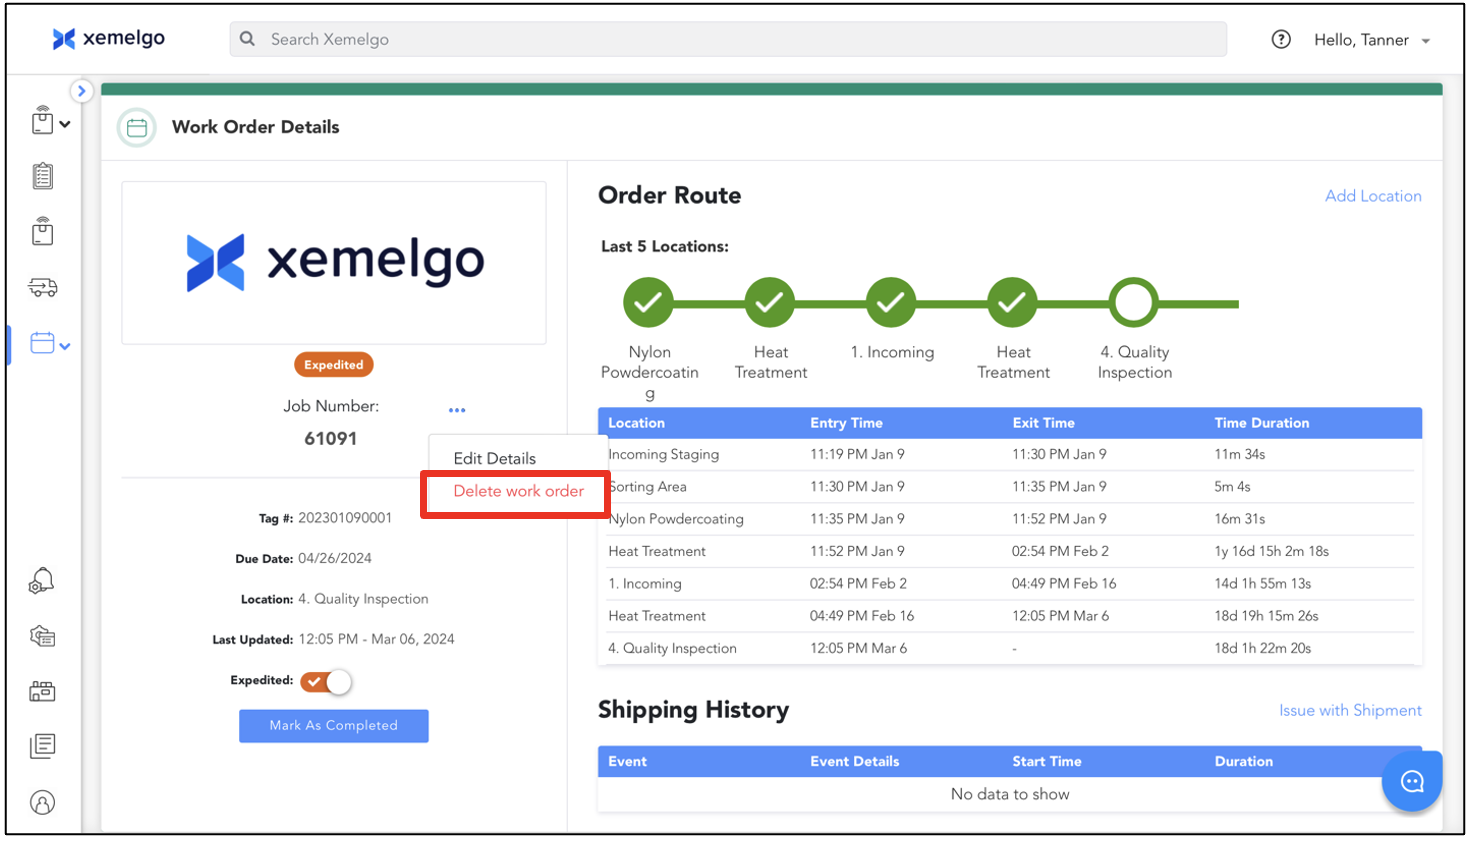Click the Xemelgo logo in the header

109,39
